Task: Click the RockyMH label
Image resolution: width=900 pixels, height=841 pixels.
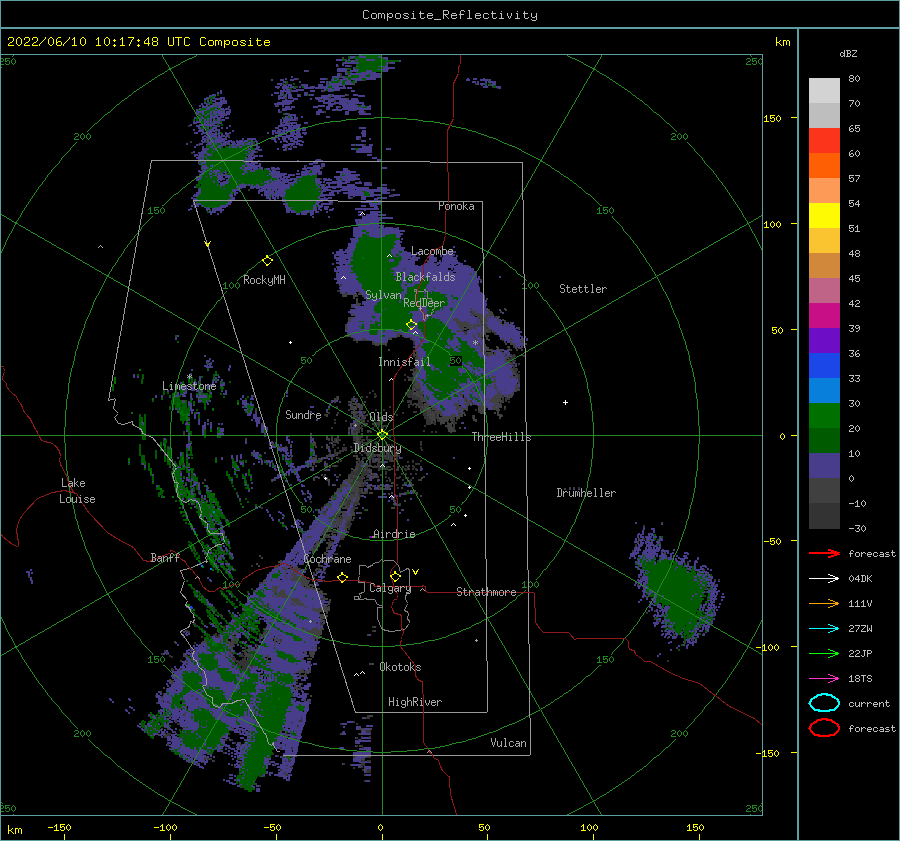Action: point(265,280)
